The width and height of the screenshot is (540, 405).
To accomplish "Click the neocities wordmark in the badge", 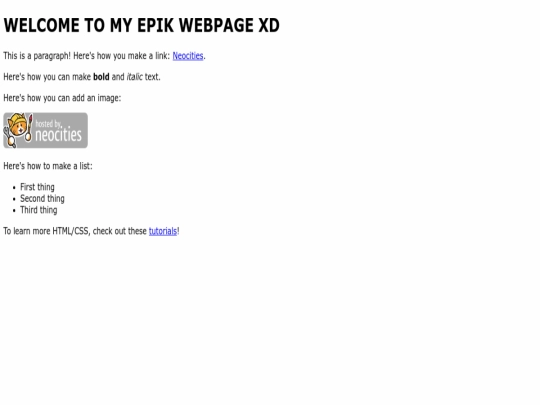I will pos(59,134).
